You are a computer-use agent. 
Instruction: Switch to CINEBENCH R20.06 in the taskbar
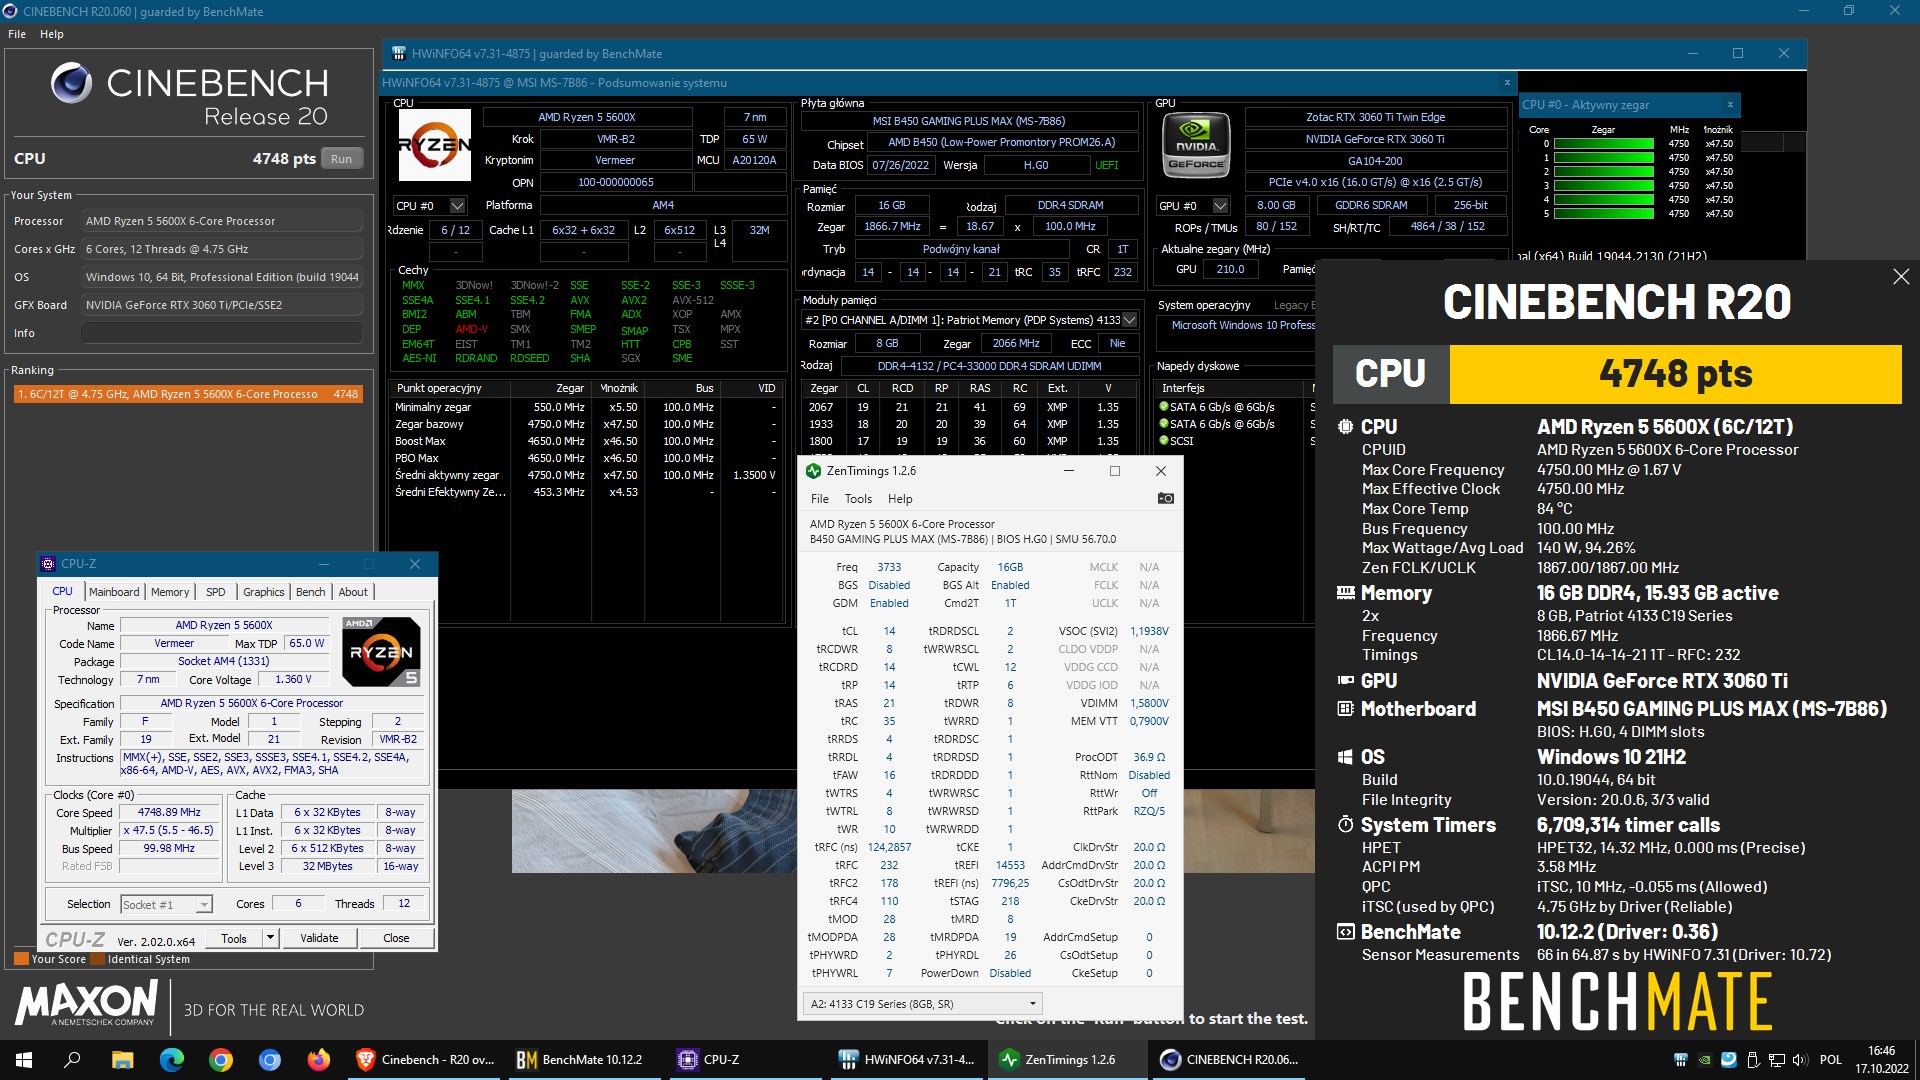point(1229,1060)
